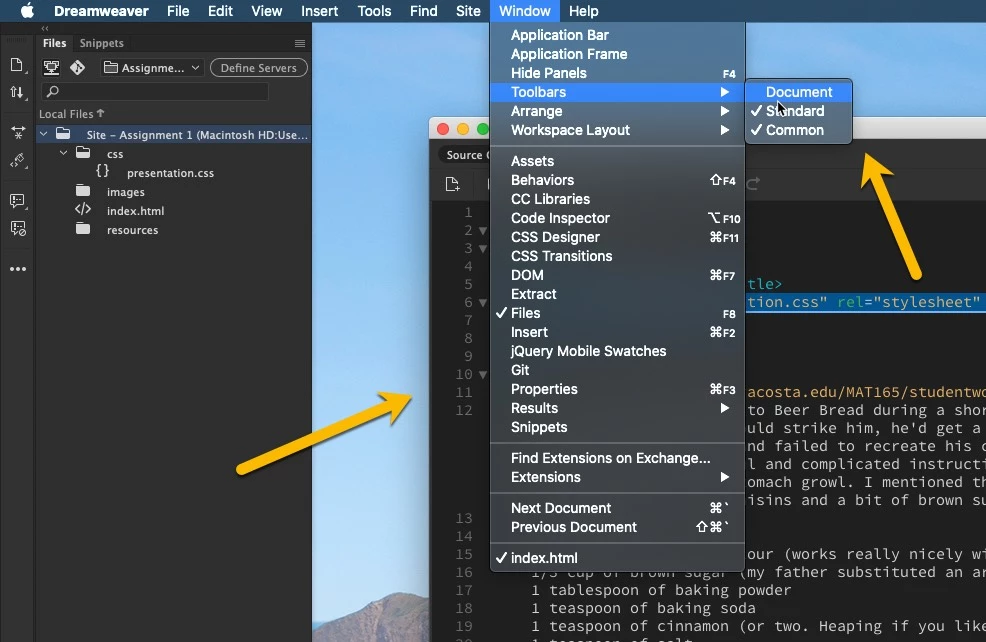This screenshot has width=986, height=642.
Task: Toggle Application Bar in Window menu
Action: point(617,35)
